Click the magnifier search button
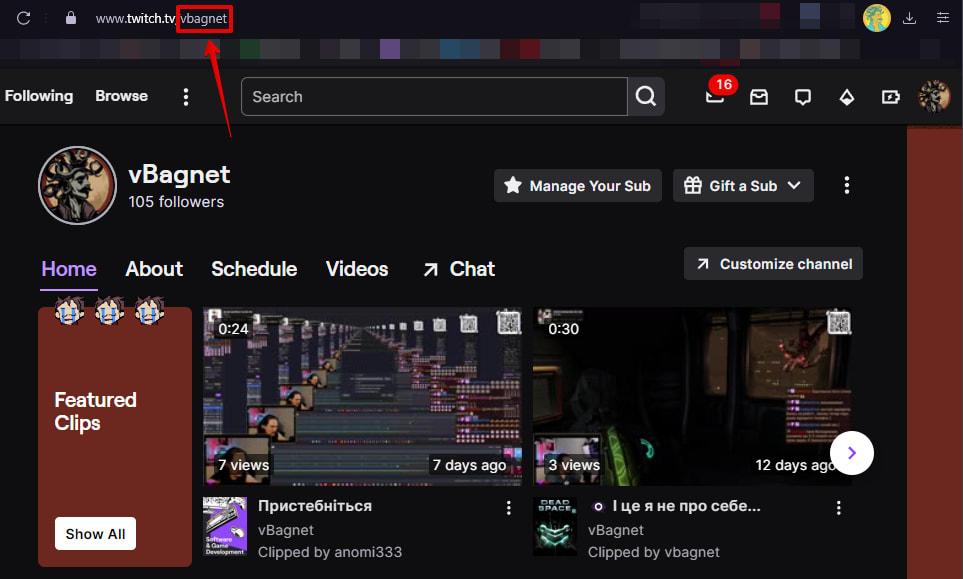The width and height of the screenshot is (963, 579). [646, 96]
